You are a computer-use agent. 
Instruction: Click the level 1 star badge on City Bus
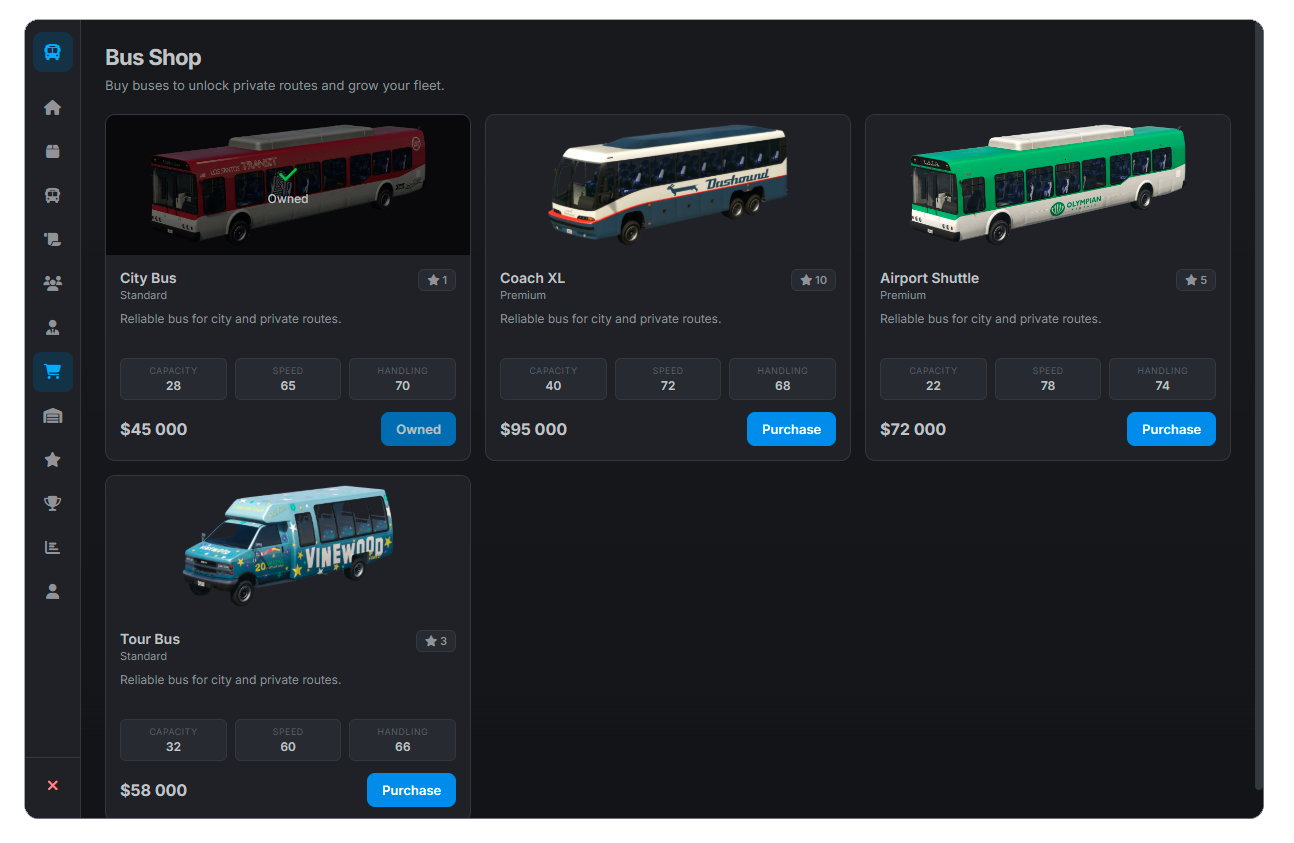click(437, 280)
